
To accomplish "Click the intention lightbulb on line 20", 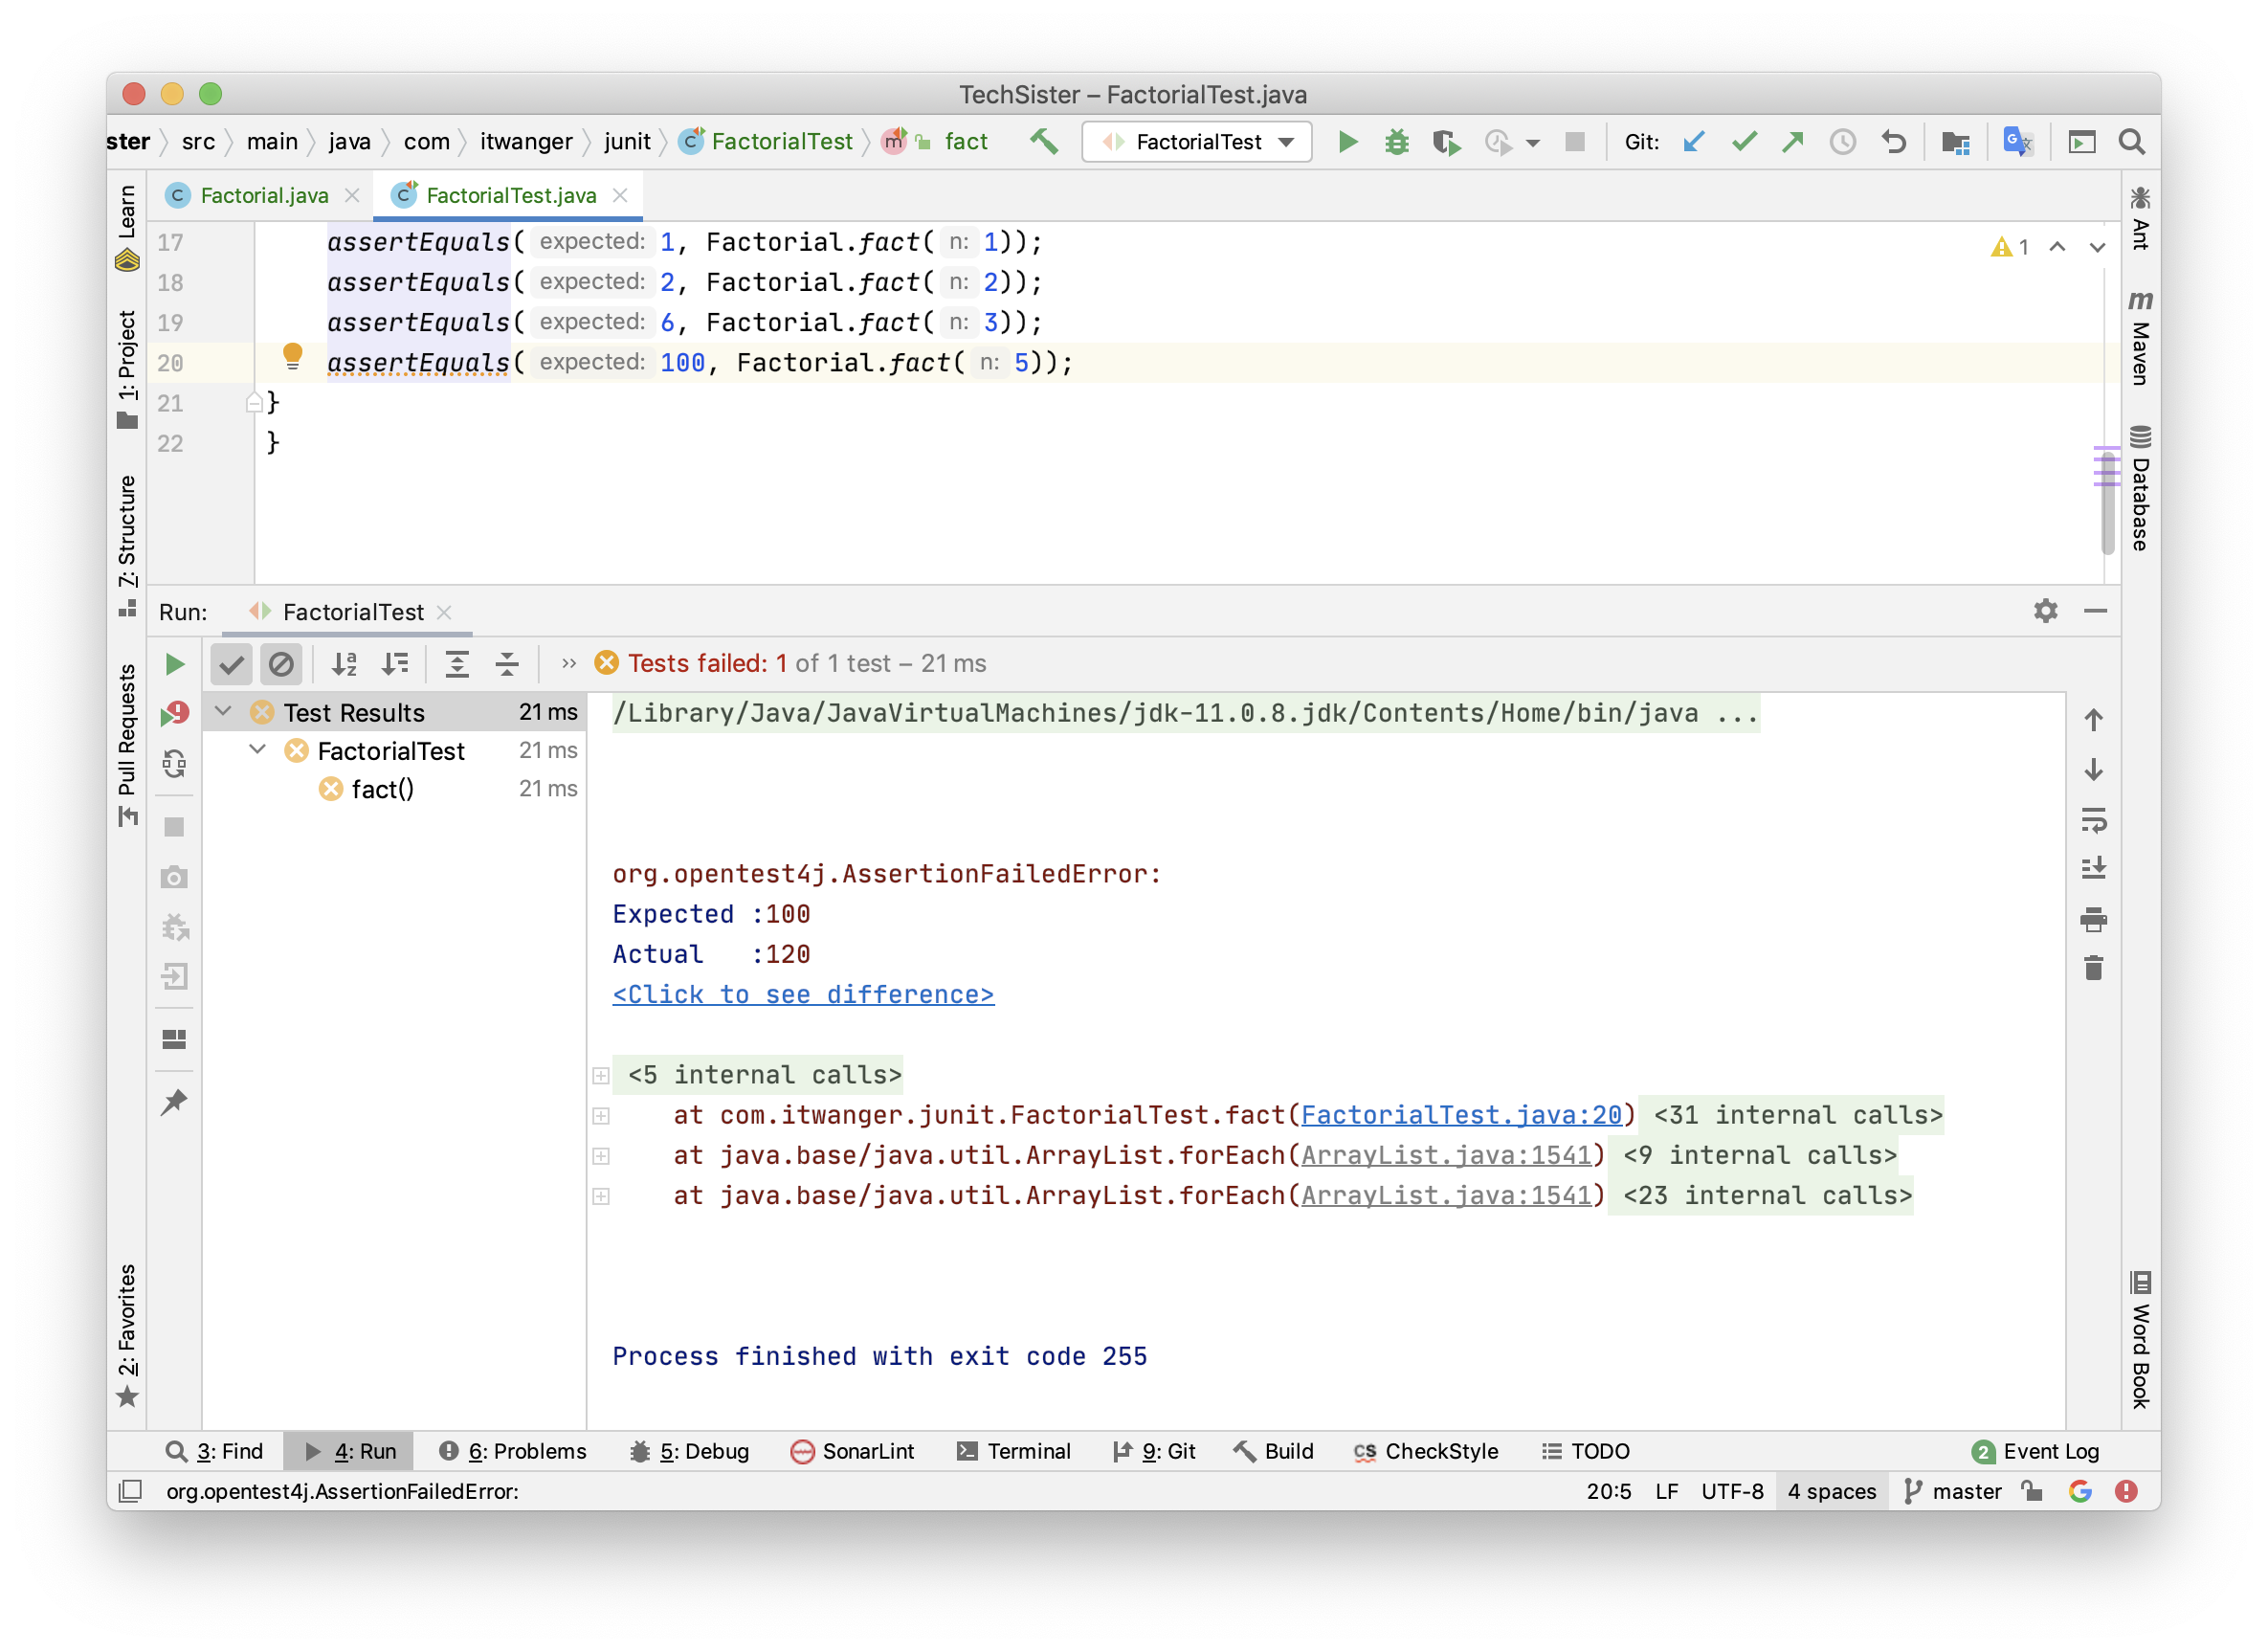I will point(292,355).
